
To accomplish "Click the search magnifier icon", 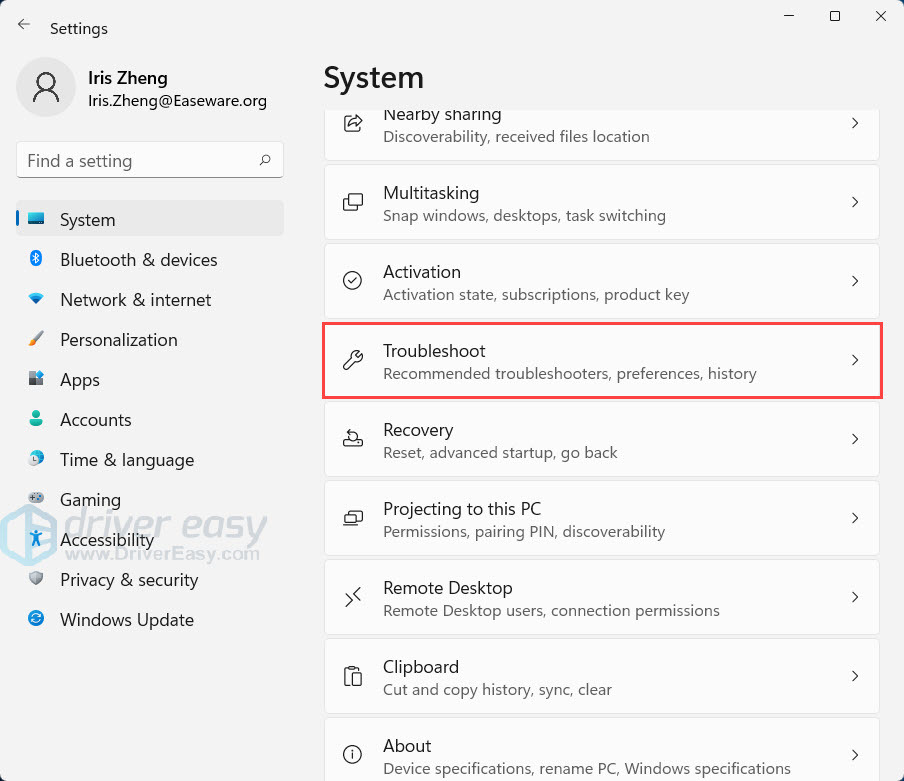I will coord(265,160).
